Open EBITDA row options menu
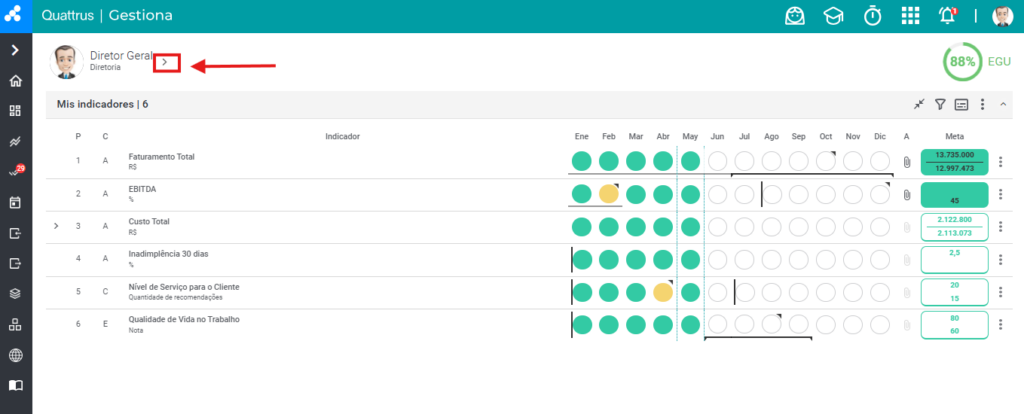The height and width of the screenshot is (414, 1024). coord(1000,194)
